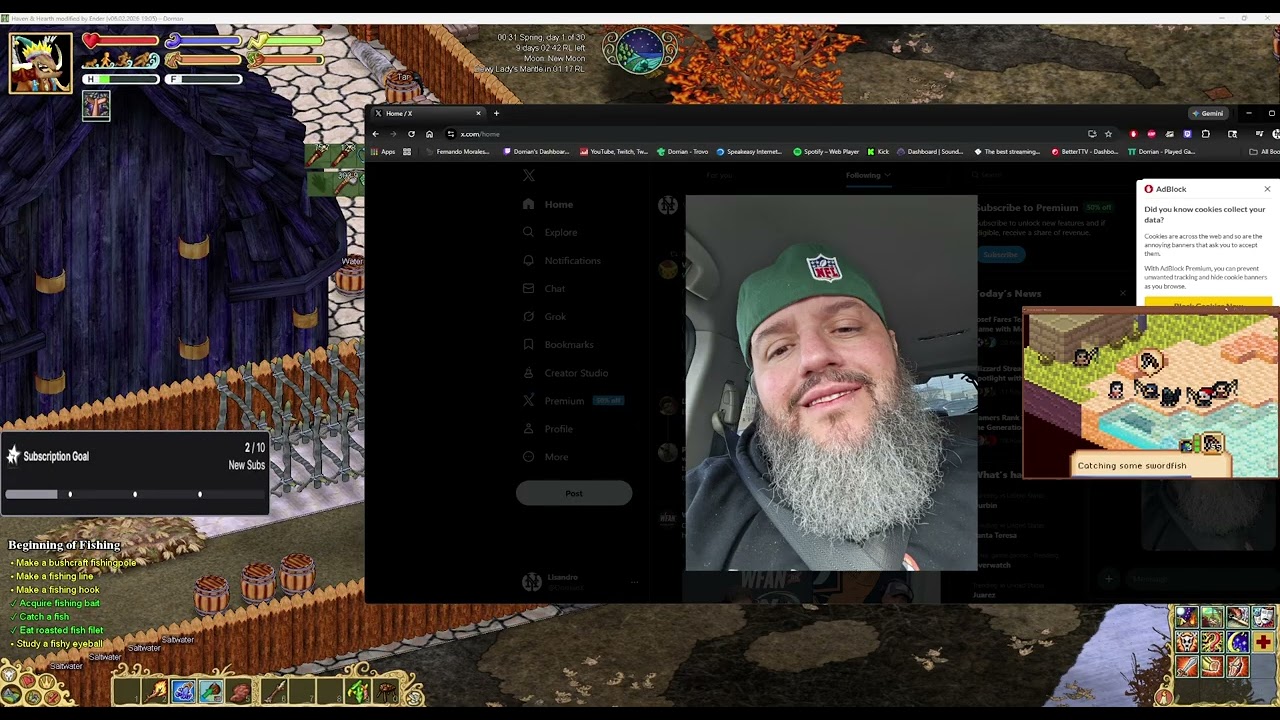
Task: Open the theater masks action menu icon
Action: pos(1263,617)
